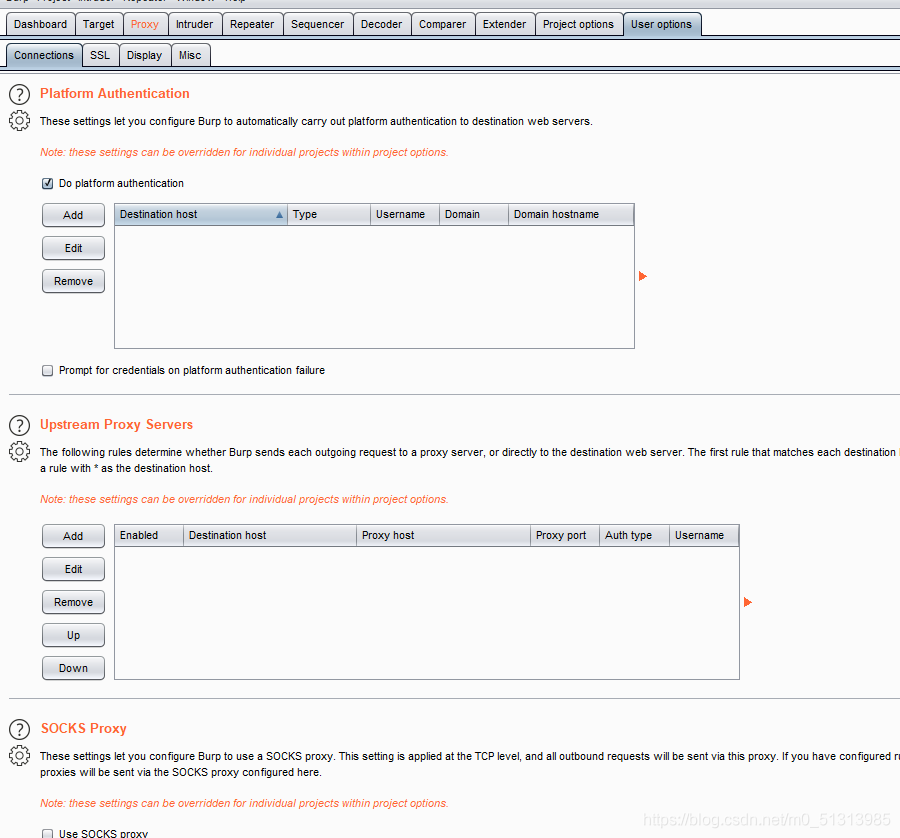Switch to the Dashboard tab

coord(40,24)
